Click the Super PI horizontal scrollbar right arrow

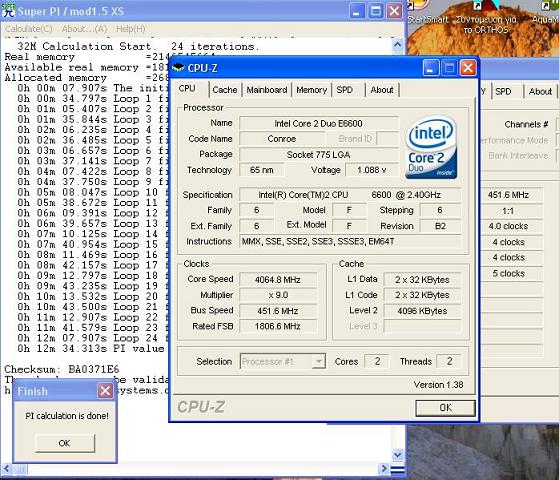(384, 468)
